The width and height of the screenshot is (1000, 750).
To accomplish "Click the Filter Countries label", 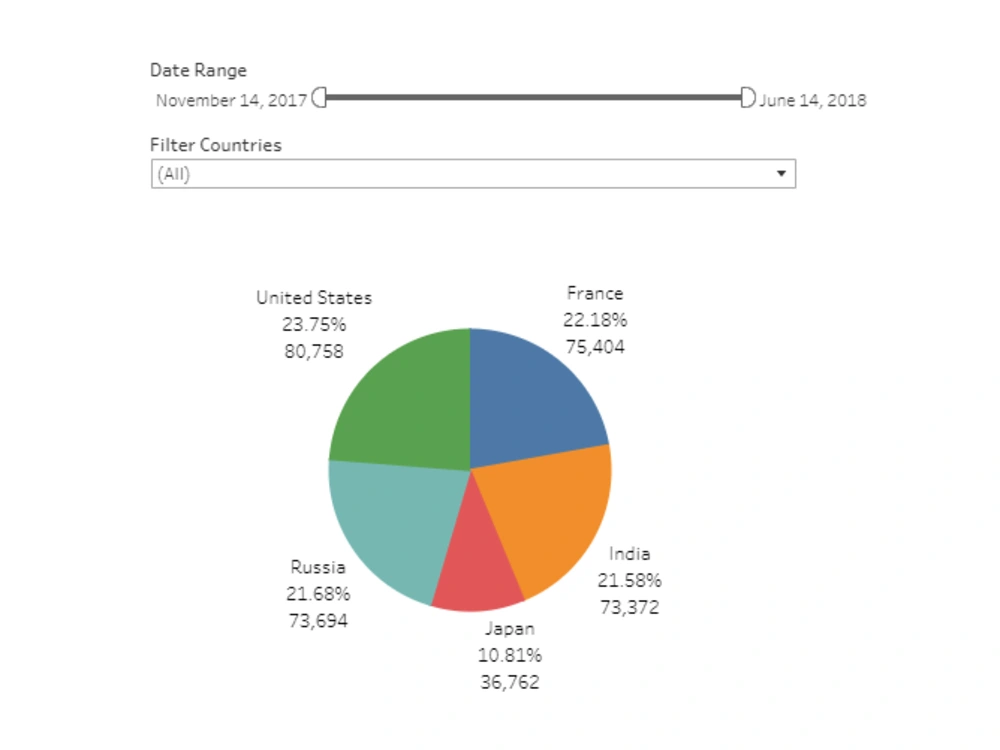I will click(x=215, y=145).
